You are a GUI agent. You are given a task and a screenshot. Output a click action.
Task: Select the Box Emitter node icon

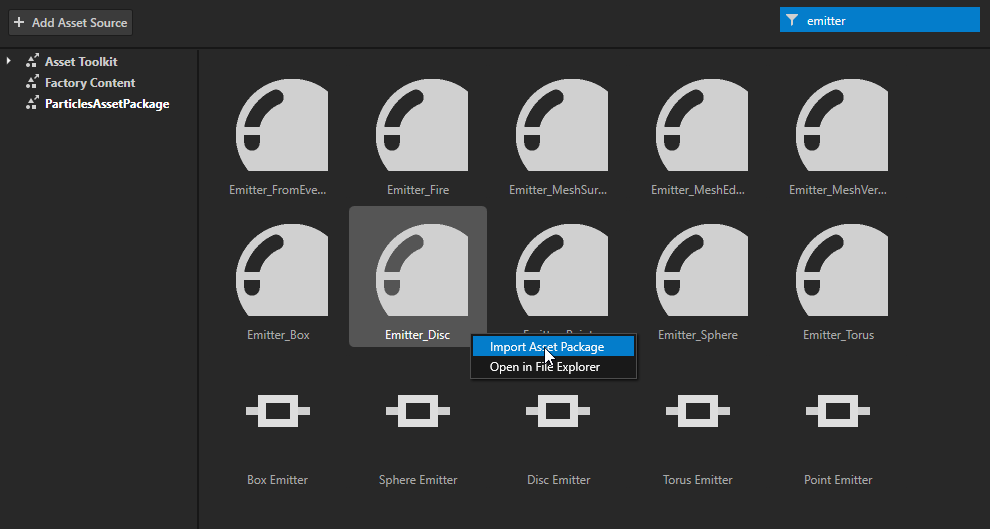pos(278,412)
